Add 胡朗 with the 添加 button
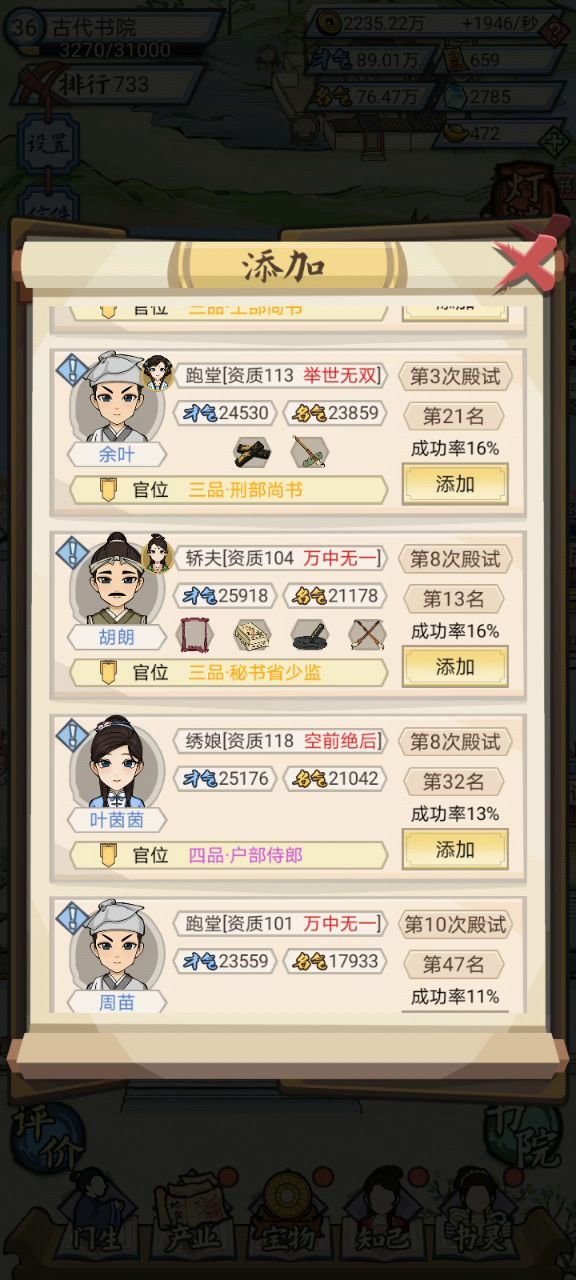Image resolution: width=576 pixels, height=1280 pixels. (455, 667)
